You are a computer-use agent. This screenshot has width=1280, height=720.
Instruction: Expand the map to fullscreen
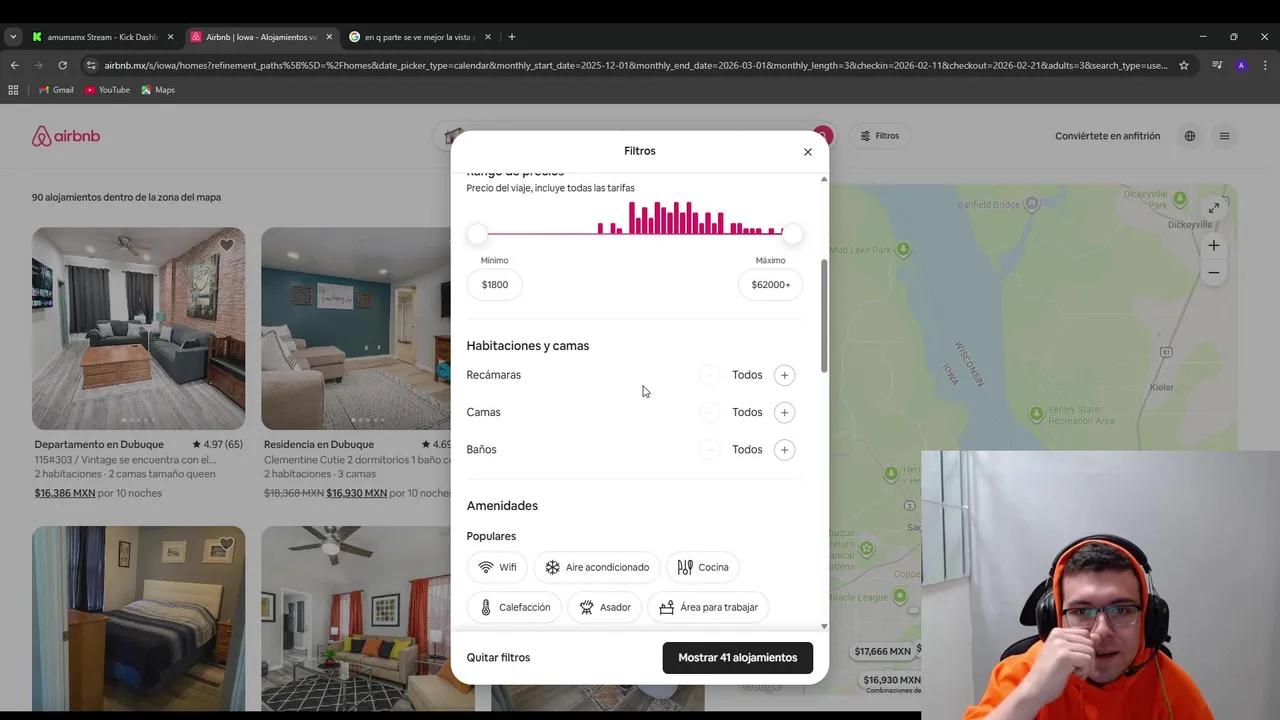(x=1213, y=208)
